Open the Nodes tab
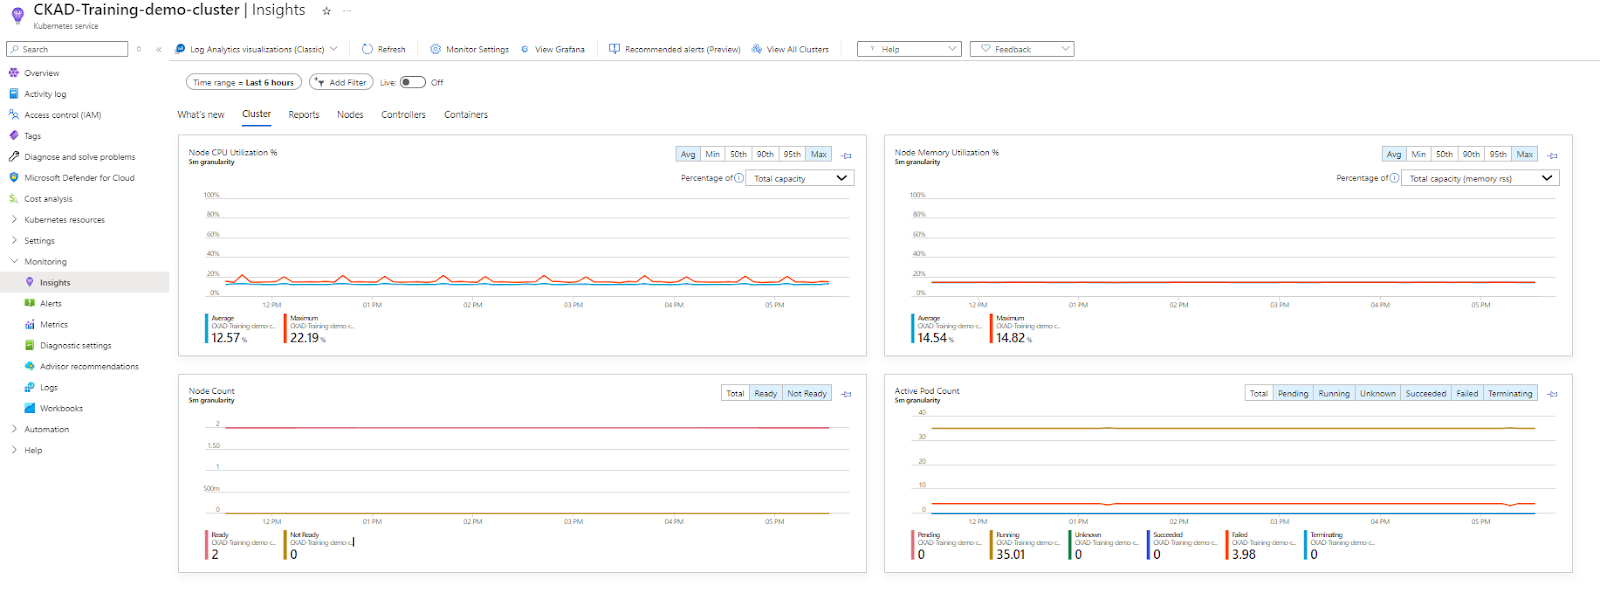 350,115
